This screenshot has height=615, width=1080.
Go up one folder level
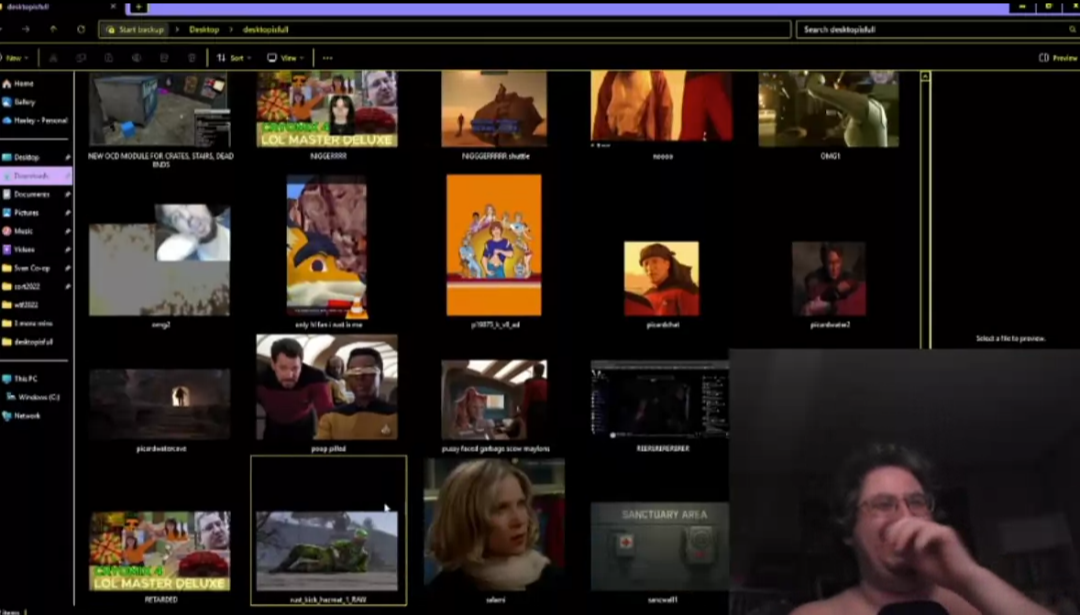pos(53,30)
